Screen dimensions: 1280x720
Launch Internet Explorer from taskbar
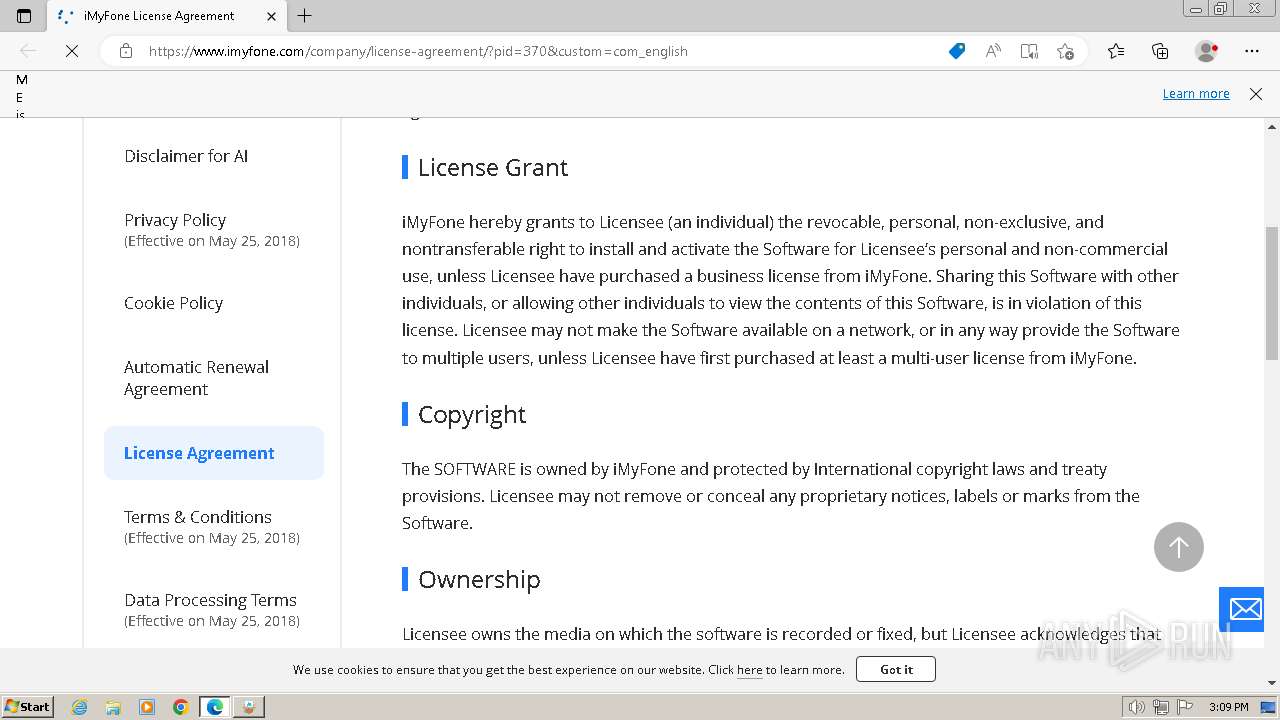[80, 707]
